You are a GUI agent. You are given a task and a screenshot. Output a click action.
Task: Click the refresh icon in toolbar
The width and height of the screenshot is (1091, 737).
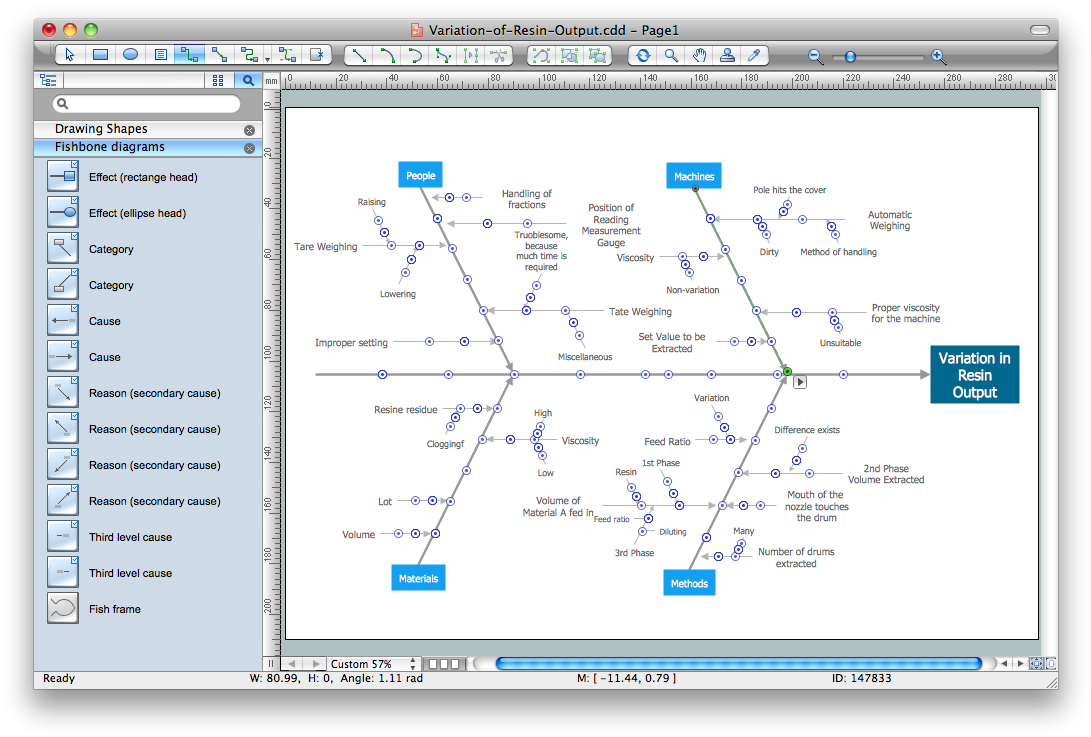coord(642,55)
